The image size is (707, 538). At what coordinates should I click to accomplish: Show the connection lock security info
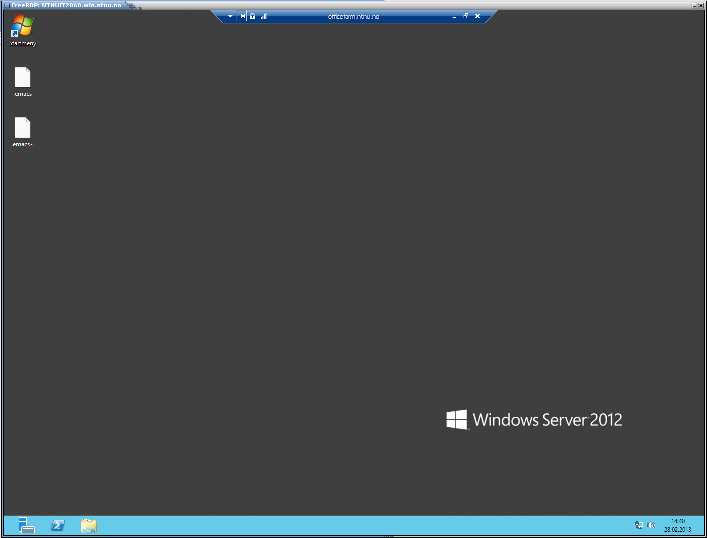(x=252, y=16)
